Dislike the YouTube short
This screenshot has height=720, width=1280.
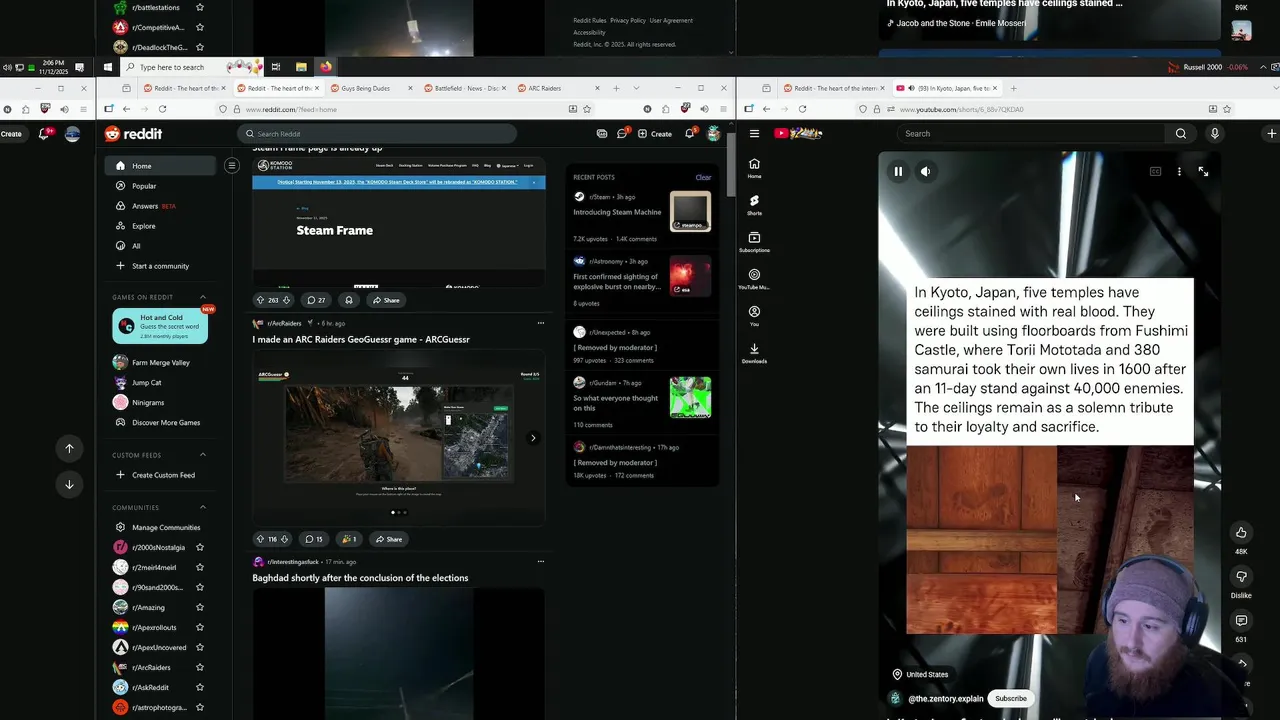(1241, 577)
